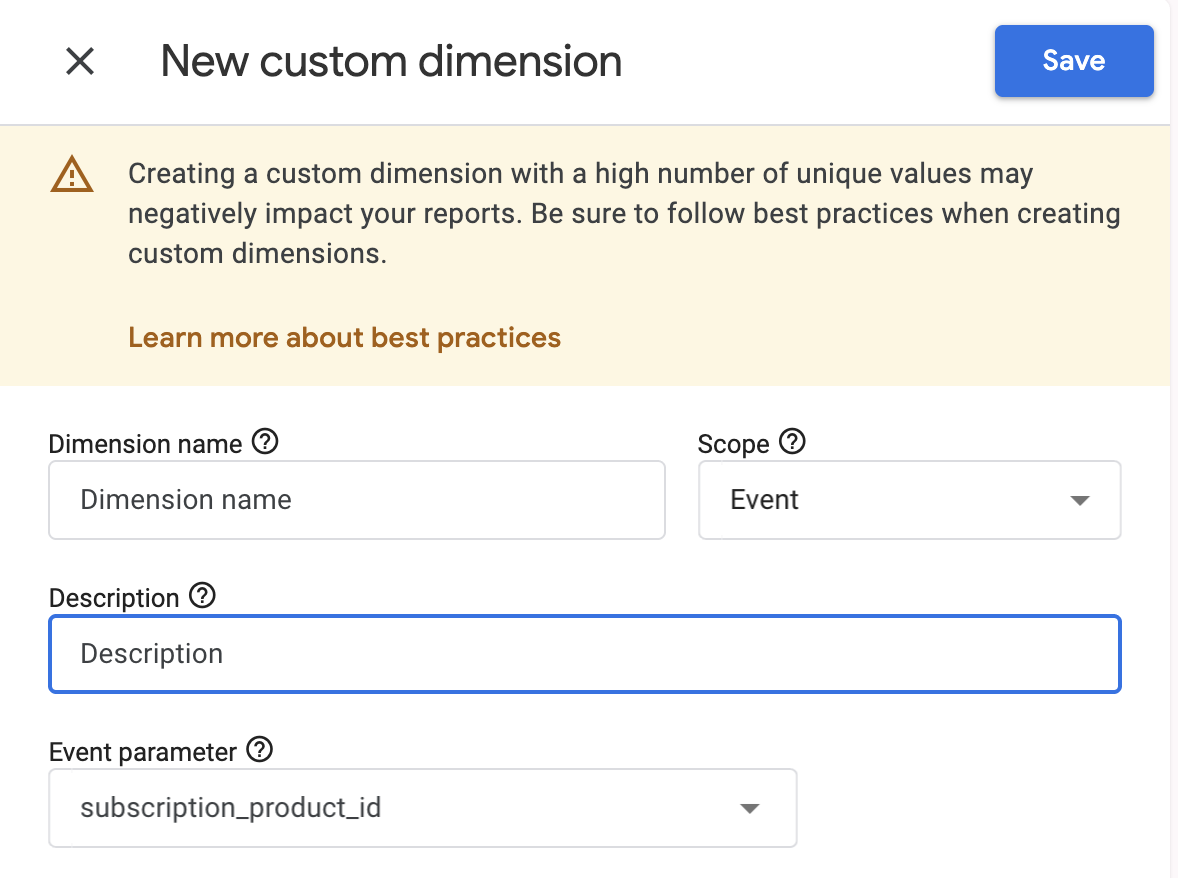Select the New custom dimension heading text
This screenshot has height=878, width=1178.
pyautogui.click(x=391, y=61)
